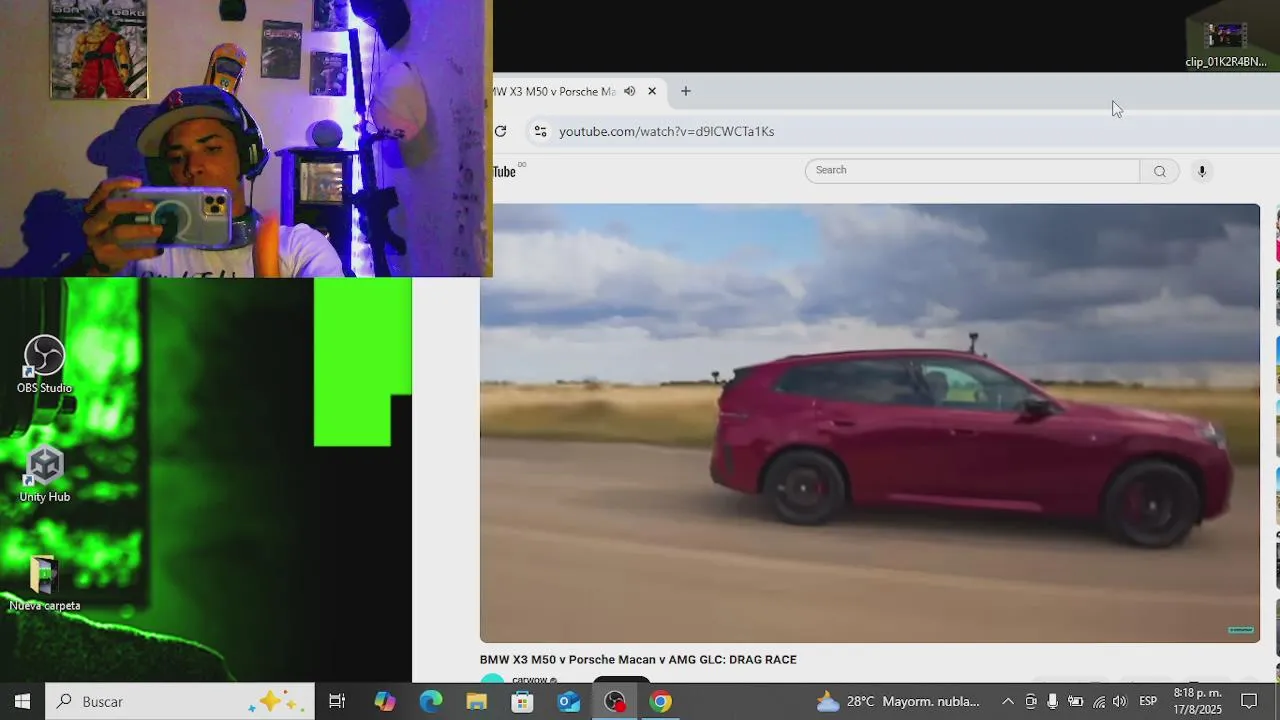Open the clock and date flyout

pyautogui.click(x=1198, y=702)
